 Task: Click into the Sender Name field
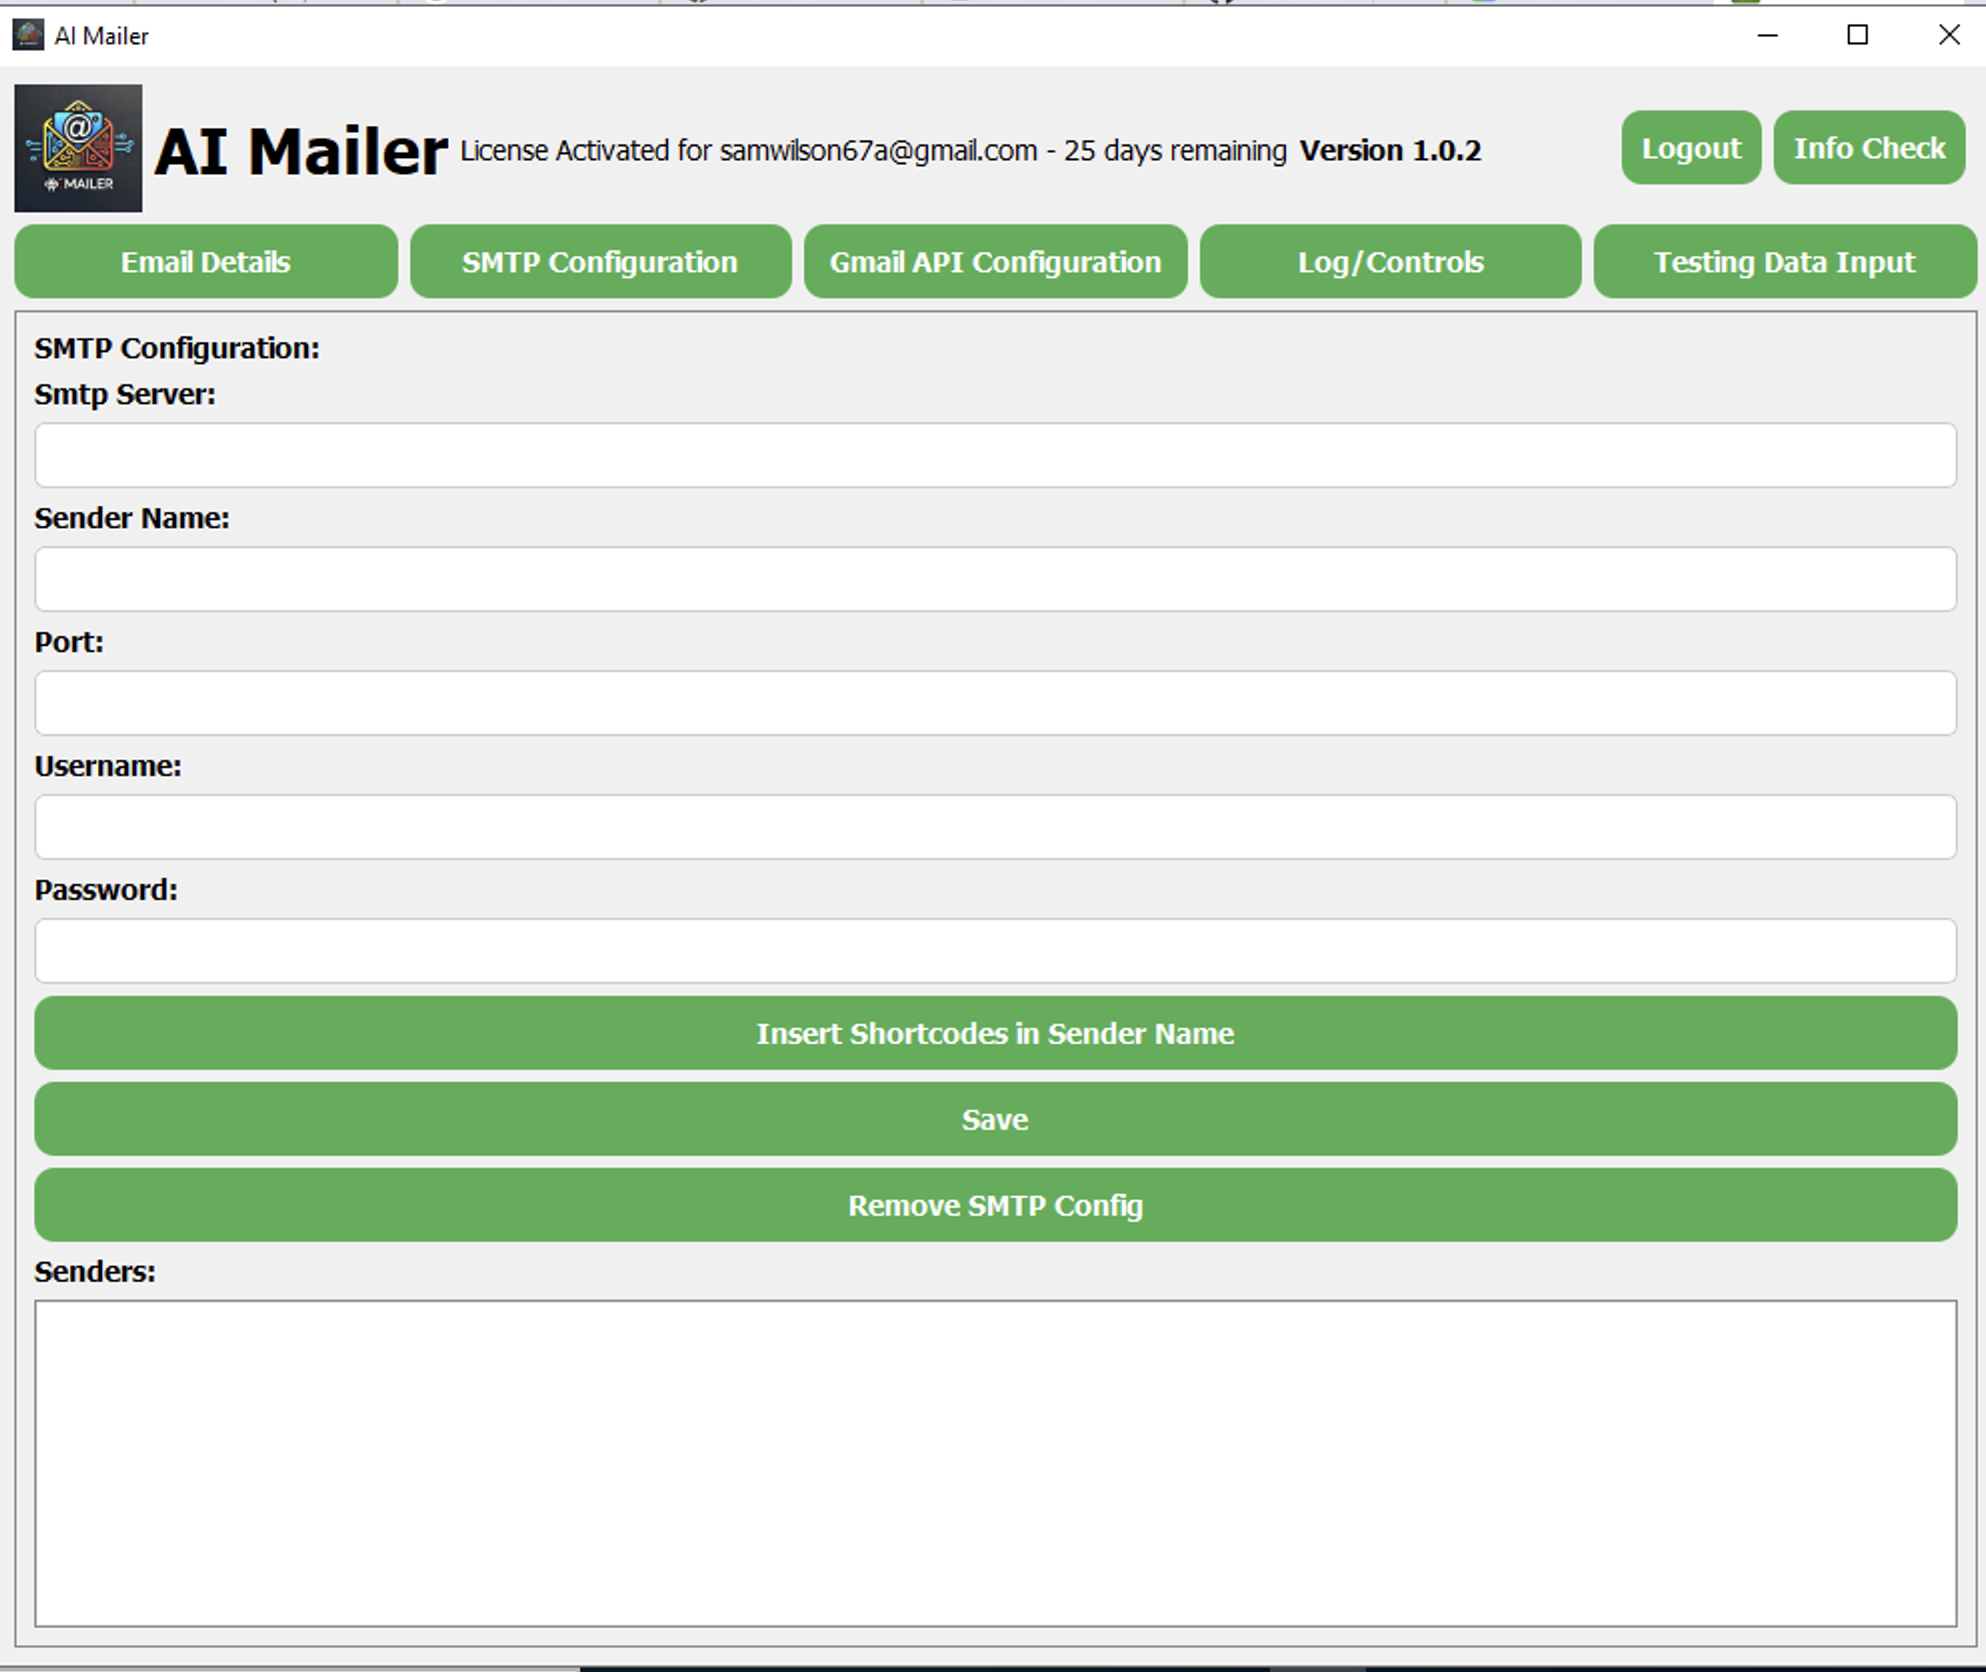(x=995, y=580)
